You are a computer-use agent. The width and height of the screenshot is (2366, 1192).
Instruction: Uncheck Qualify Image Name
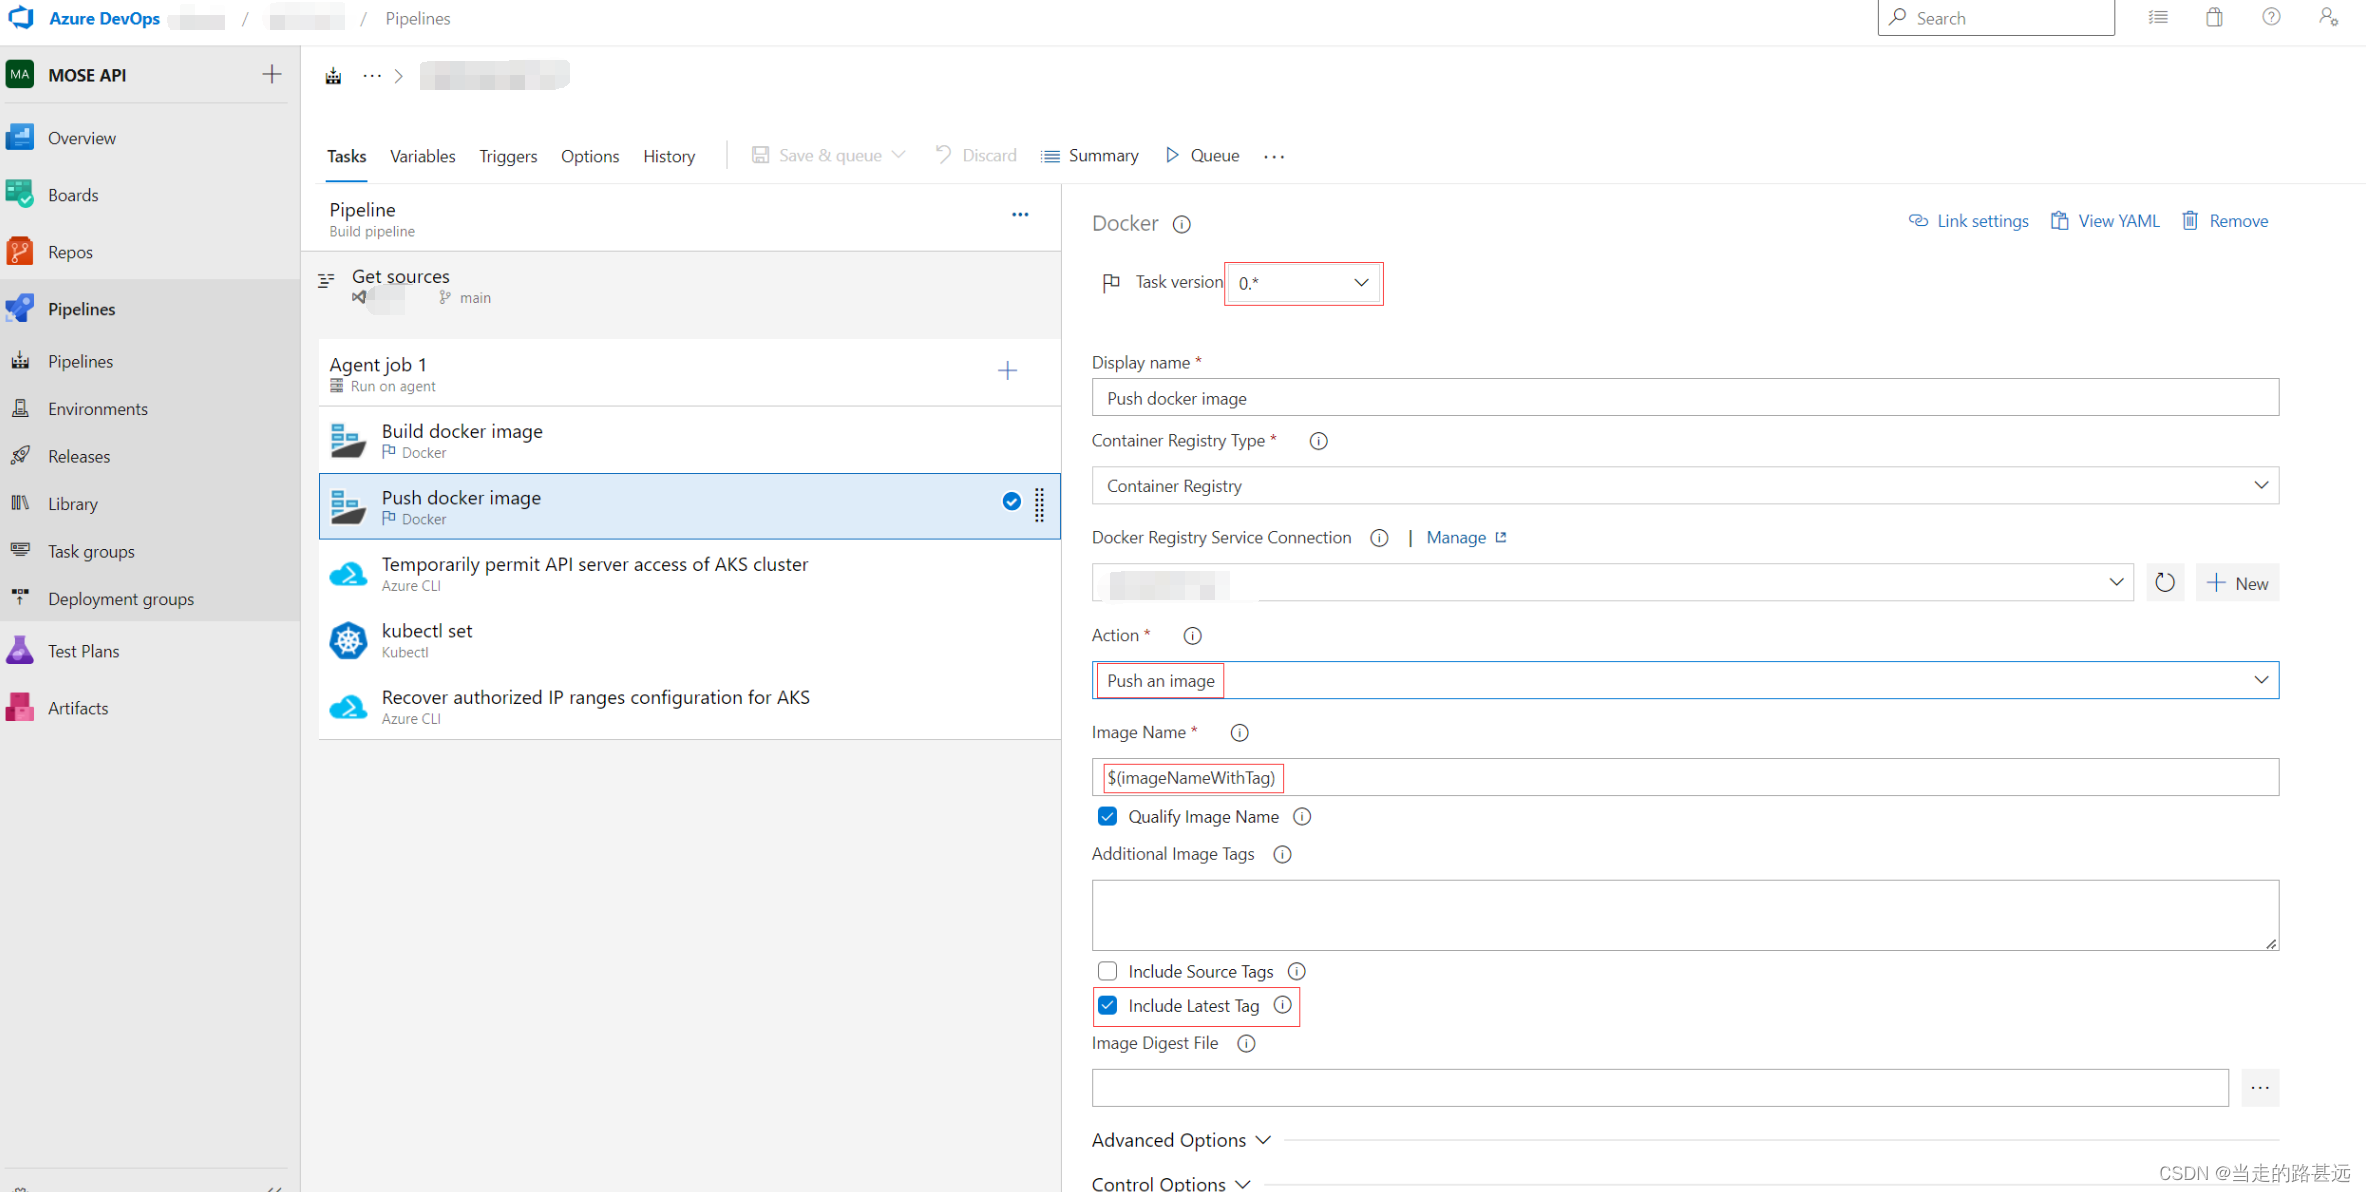(x=1107, y=817)
